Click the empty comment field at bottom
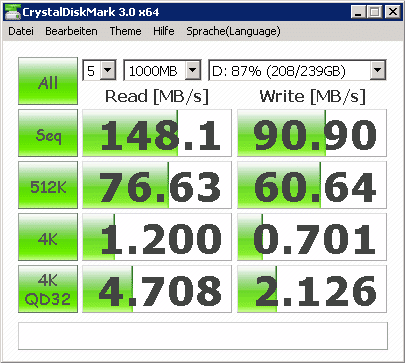Screen dimensions: 405x363 point(203,336)
